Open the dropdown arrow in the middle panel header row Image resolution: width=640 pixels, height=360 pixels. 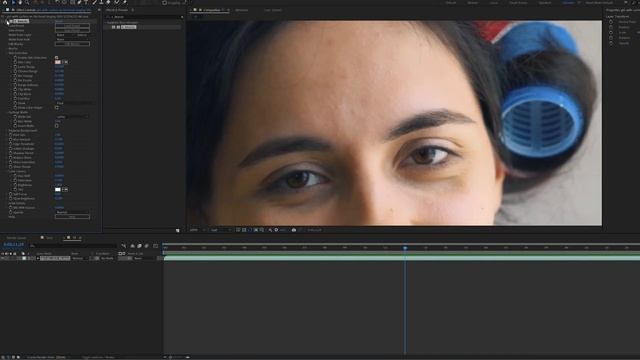pos(182,17)
